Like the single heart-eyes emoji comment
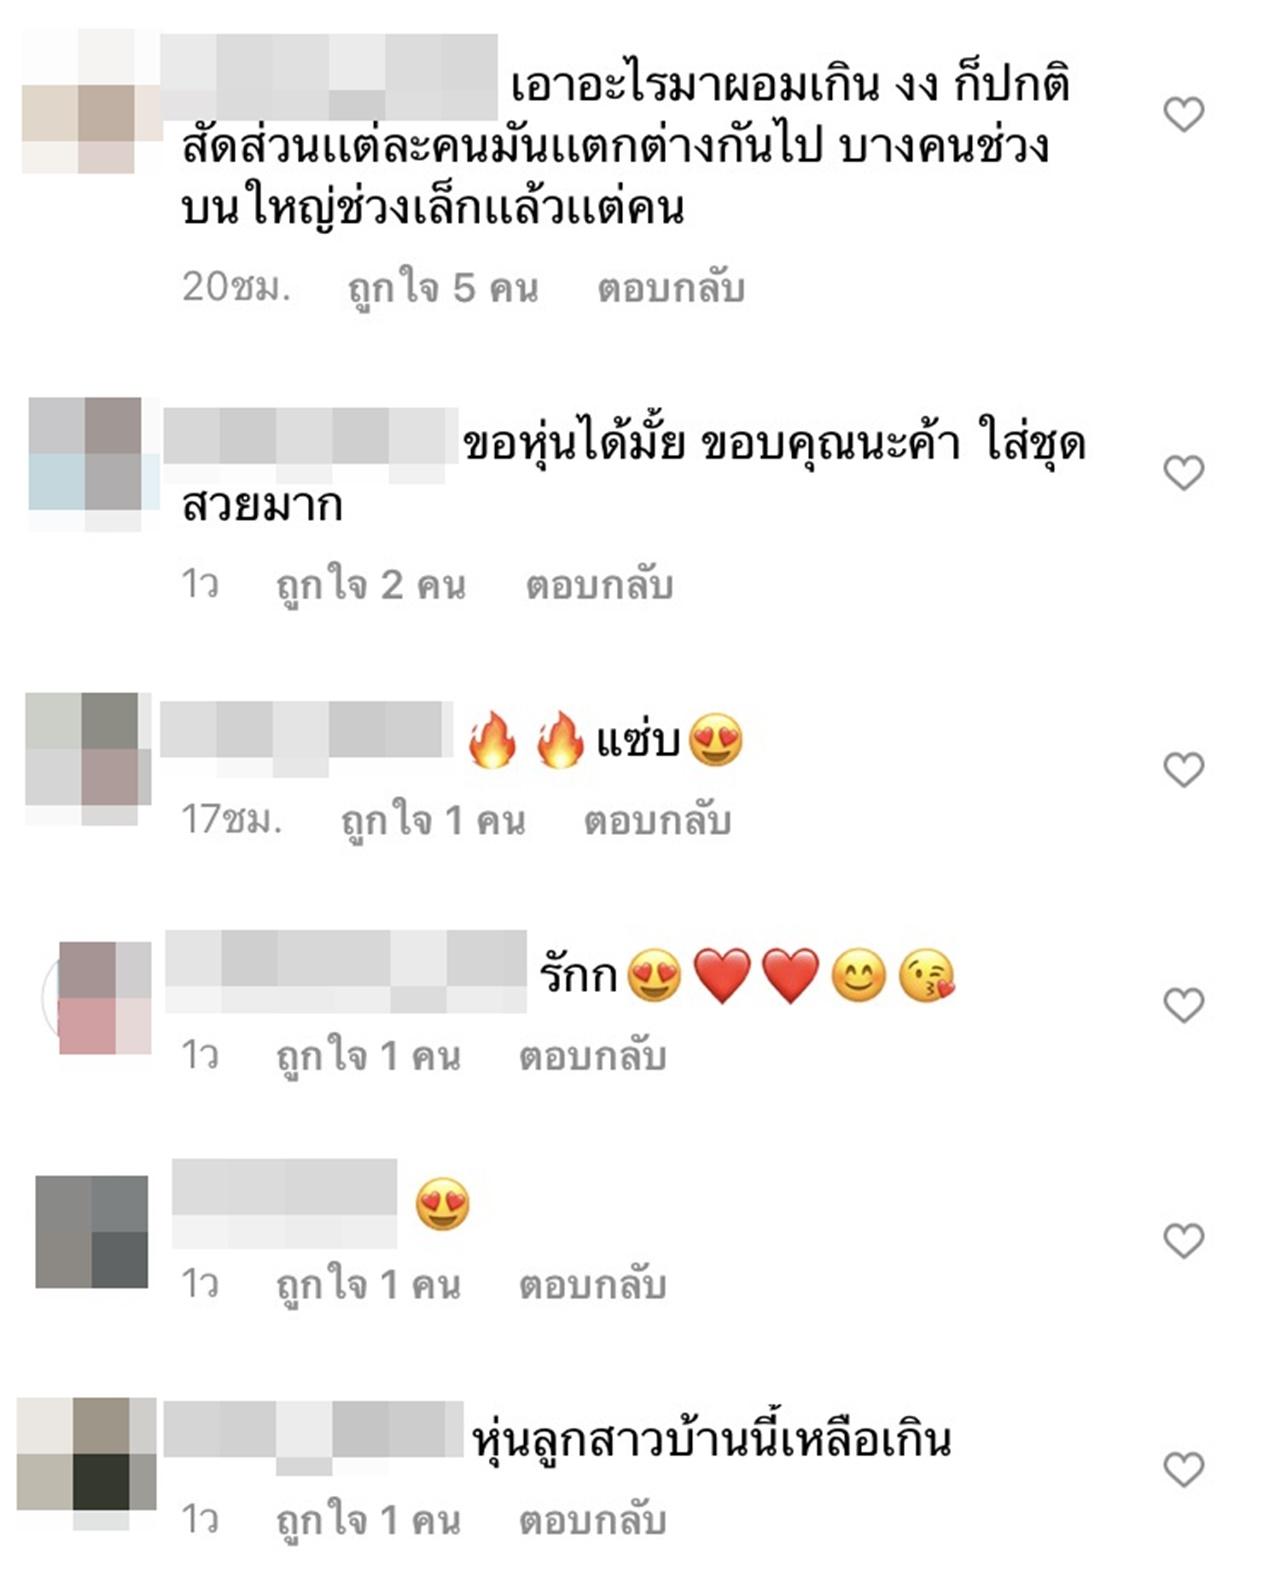1280x1584 pixels. click(x=1184, y=1241)
